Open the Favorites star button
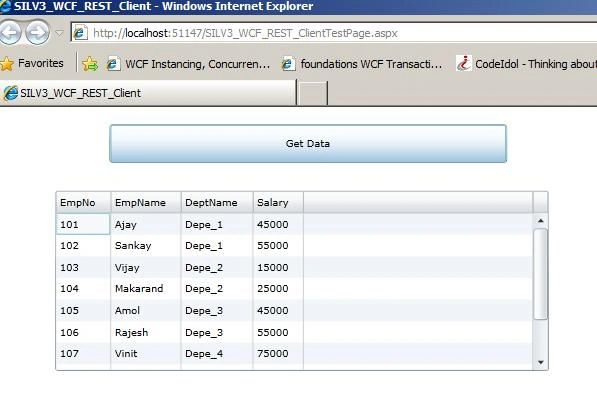The width and height of the screenshot is (597, 412). pyautogui.click(x=32, y=63)
